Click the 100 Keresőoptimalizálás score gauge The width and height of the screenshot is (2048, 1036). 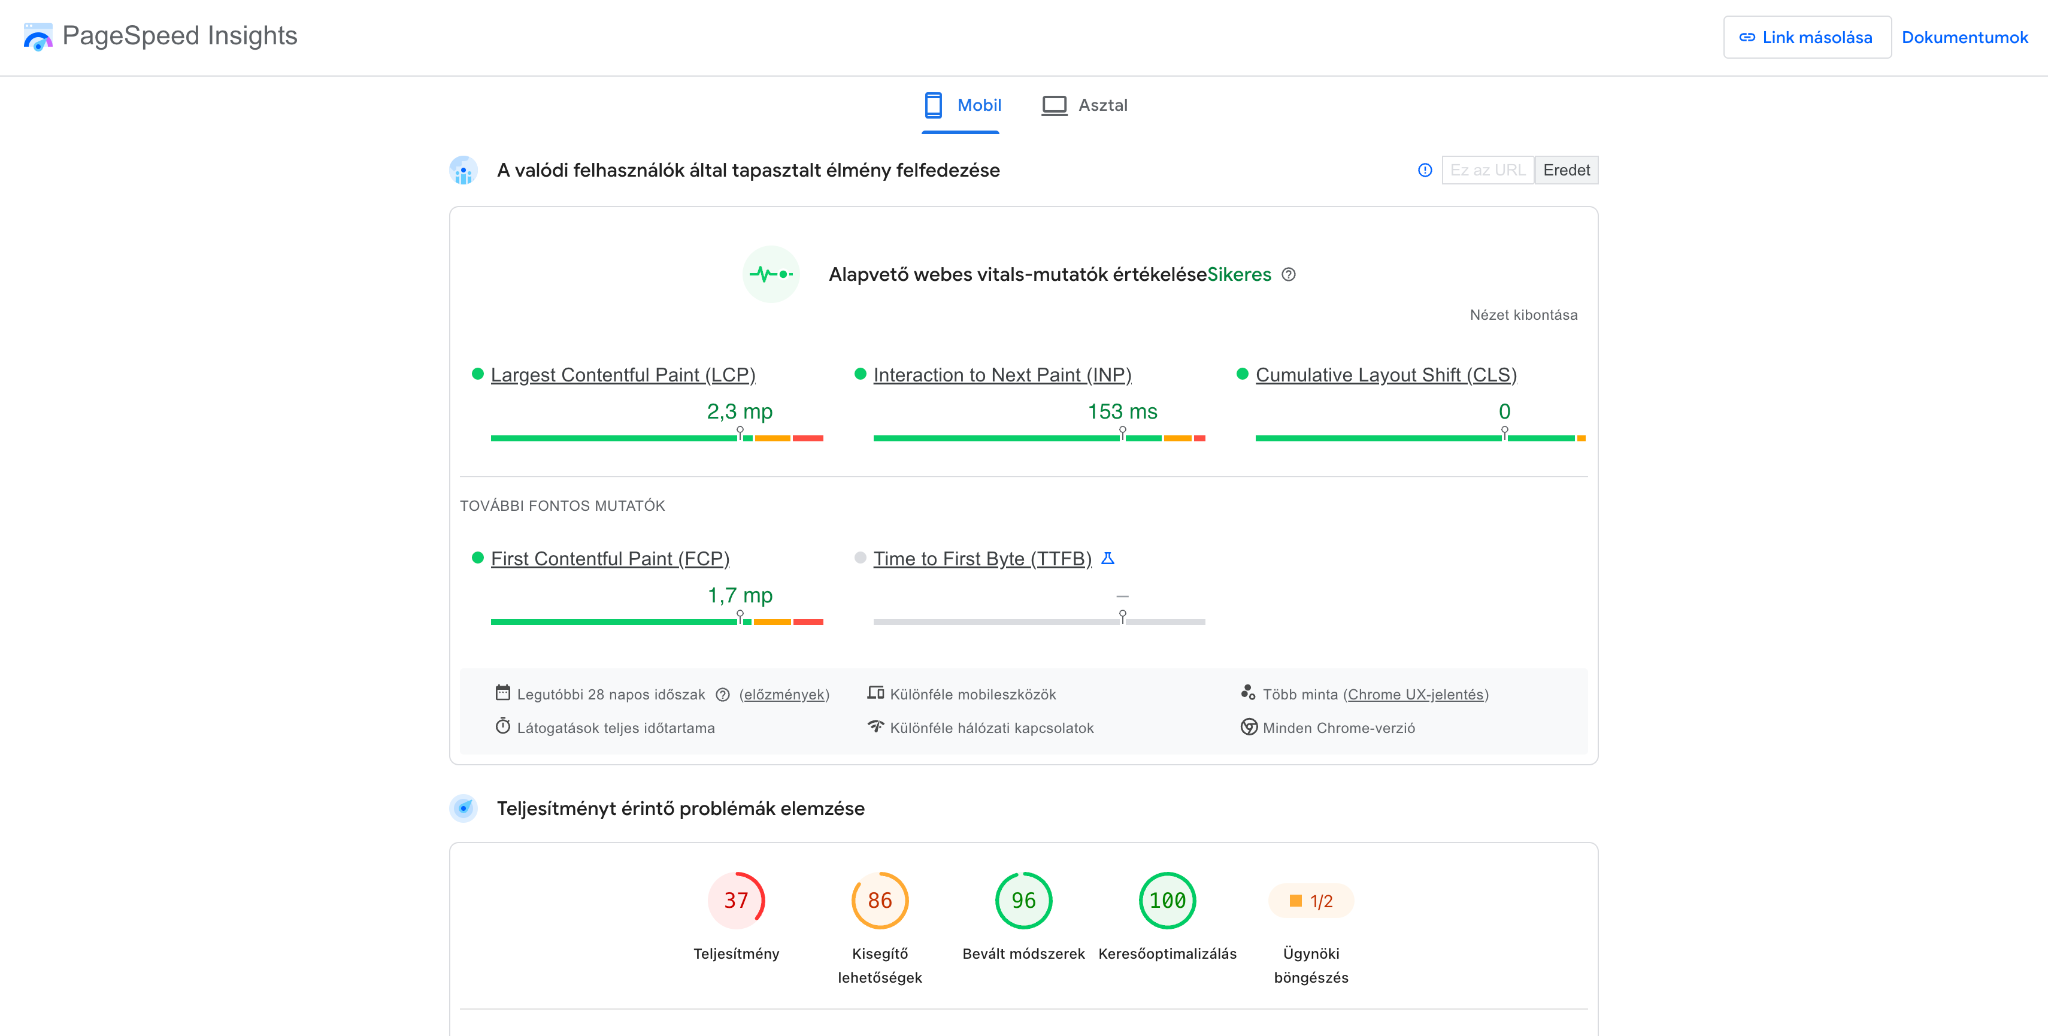1168,900
